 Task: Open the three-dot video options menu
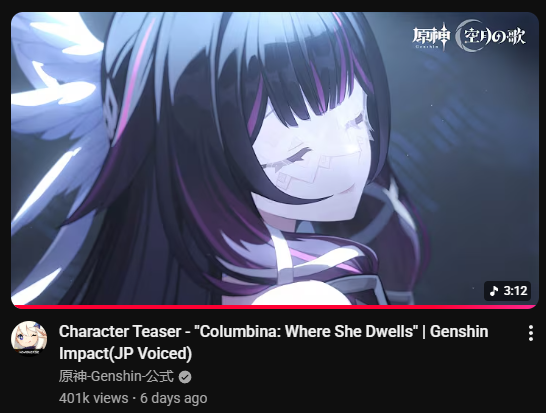pyautogui.click(x=530, y=333)
